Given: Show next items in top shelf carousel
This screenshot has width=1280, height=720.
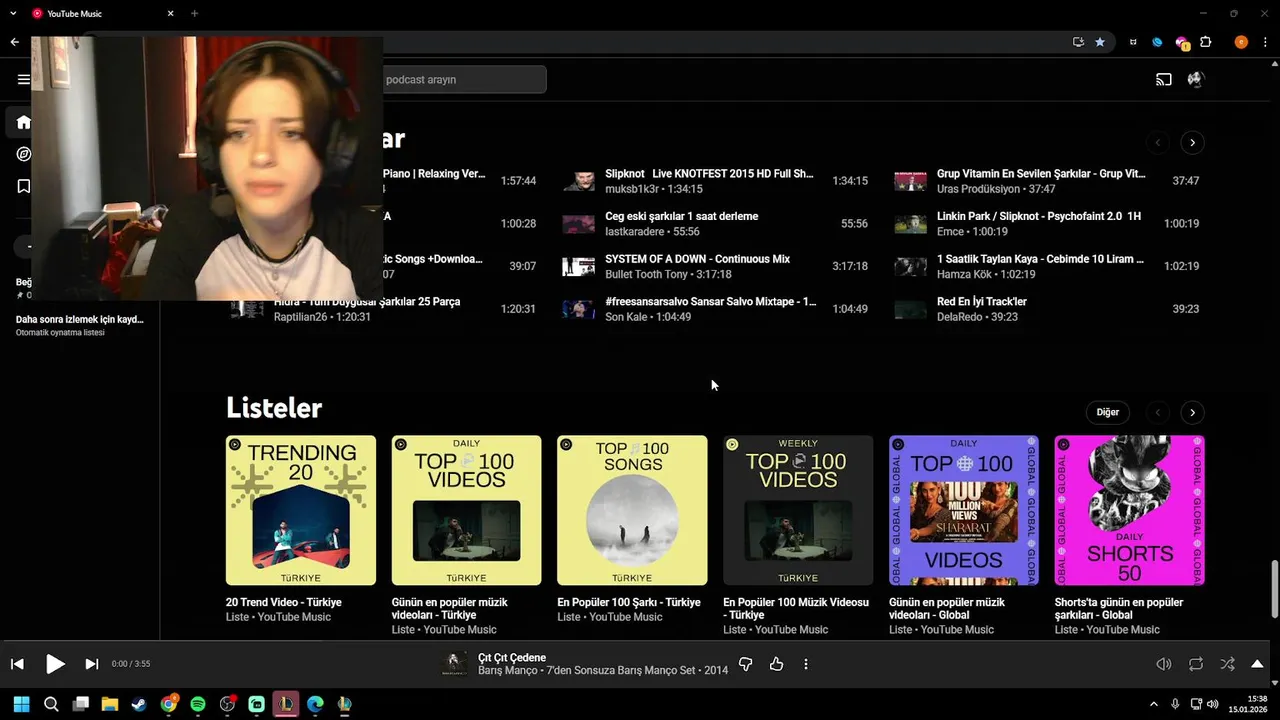Looking at the screenshot, I should click(1192, 143).
